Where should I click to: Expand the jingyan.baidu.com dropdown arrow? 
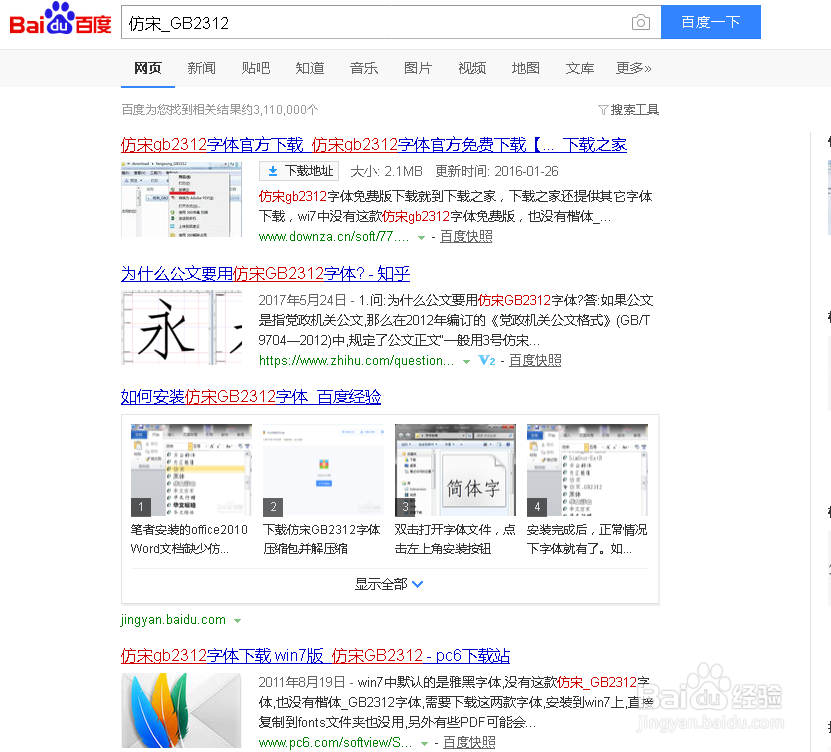[237, 621]
